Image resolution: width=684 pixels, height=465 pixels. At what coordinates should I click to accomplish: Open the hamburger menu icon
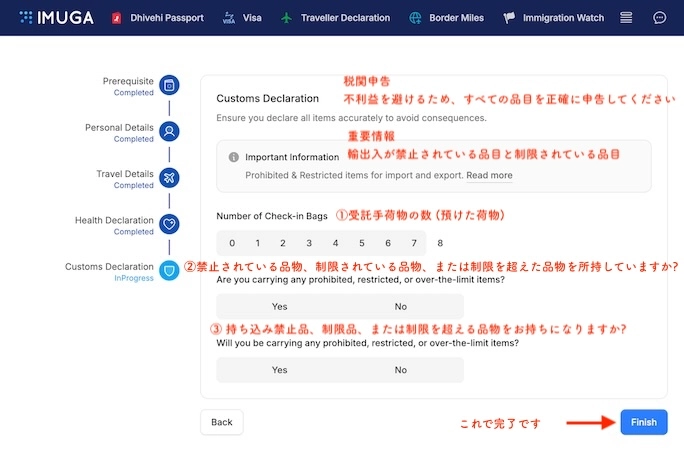[626, 18]
